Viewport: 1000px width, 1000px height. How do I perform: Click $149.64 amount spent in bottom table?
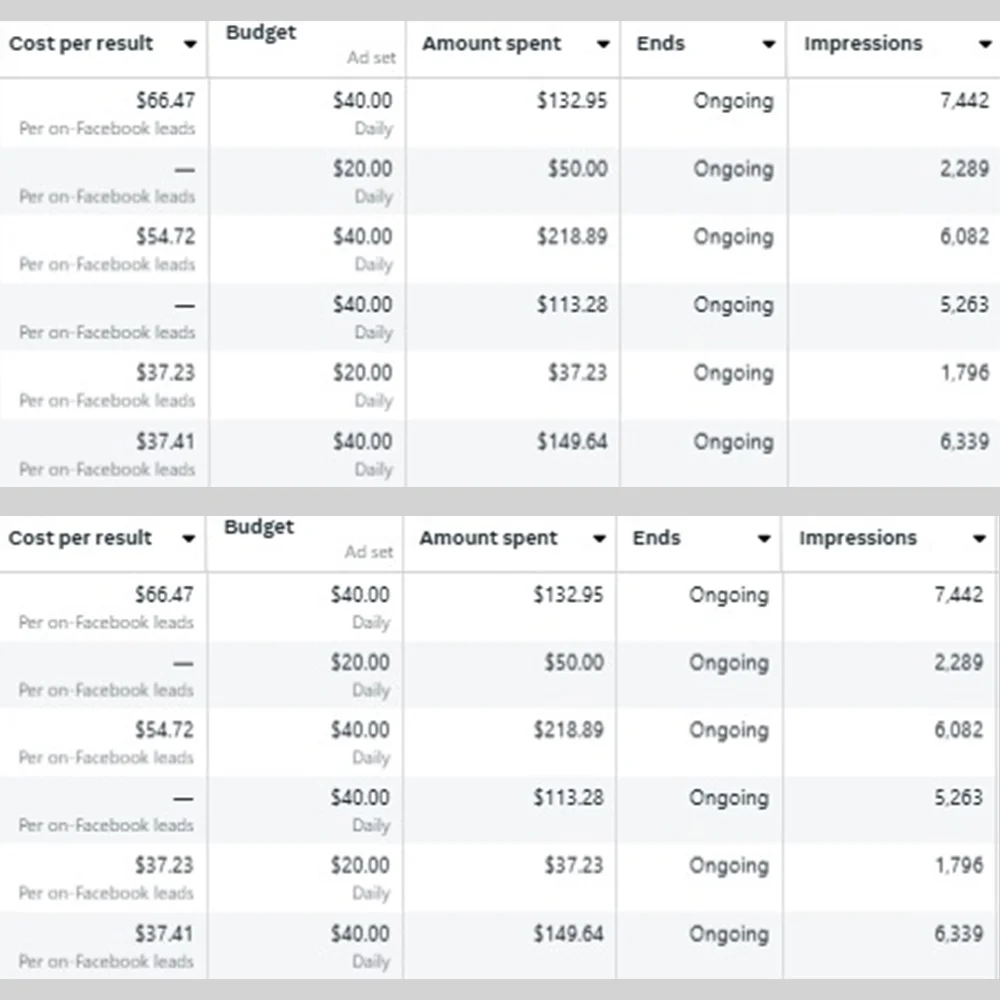[568, 934]
